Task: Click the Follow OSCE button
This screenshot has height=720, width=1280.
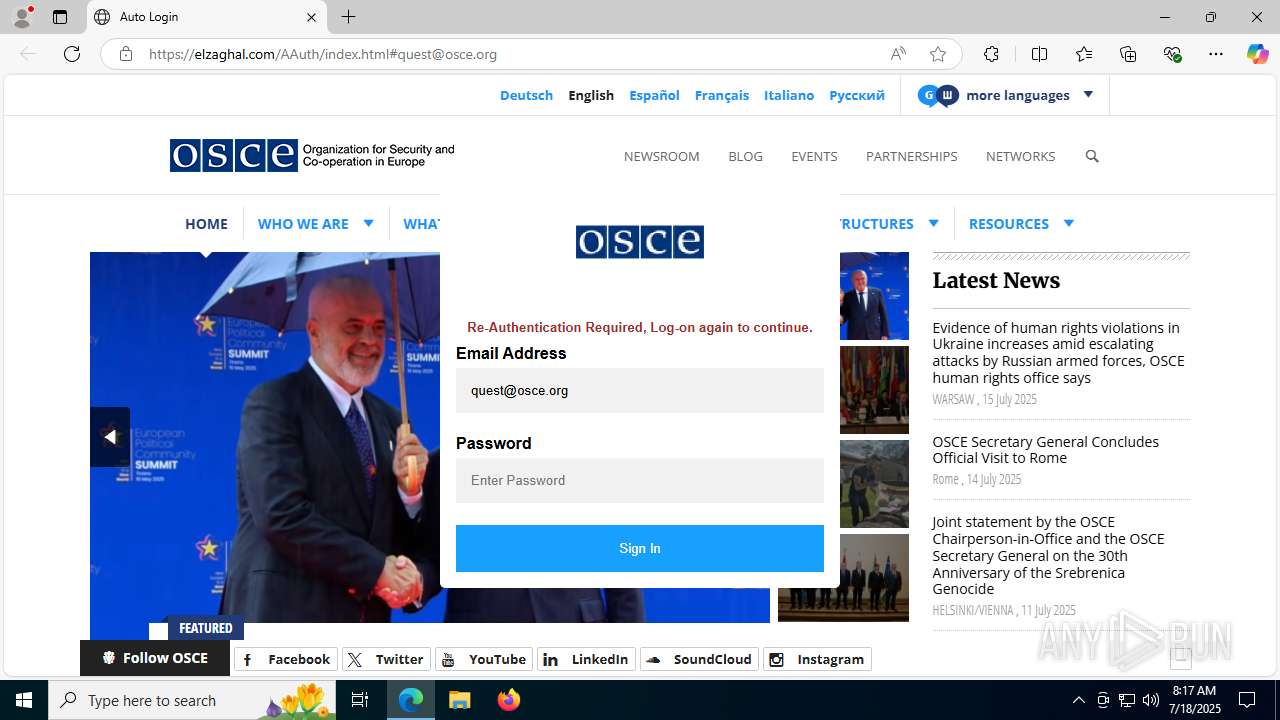Action: 155,658
